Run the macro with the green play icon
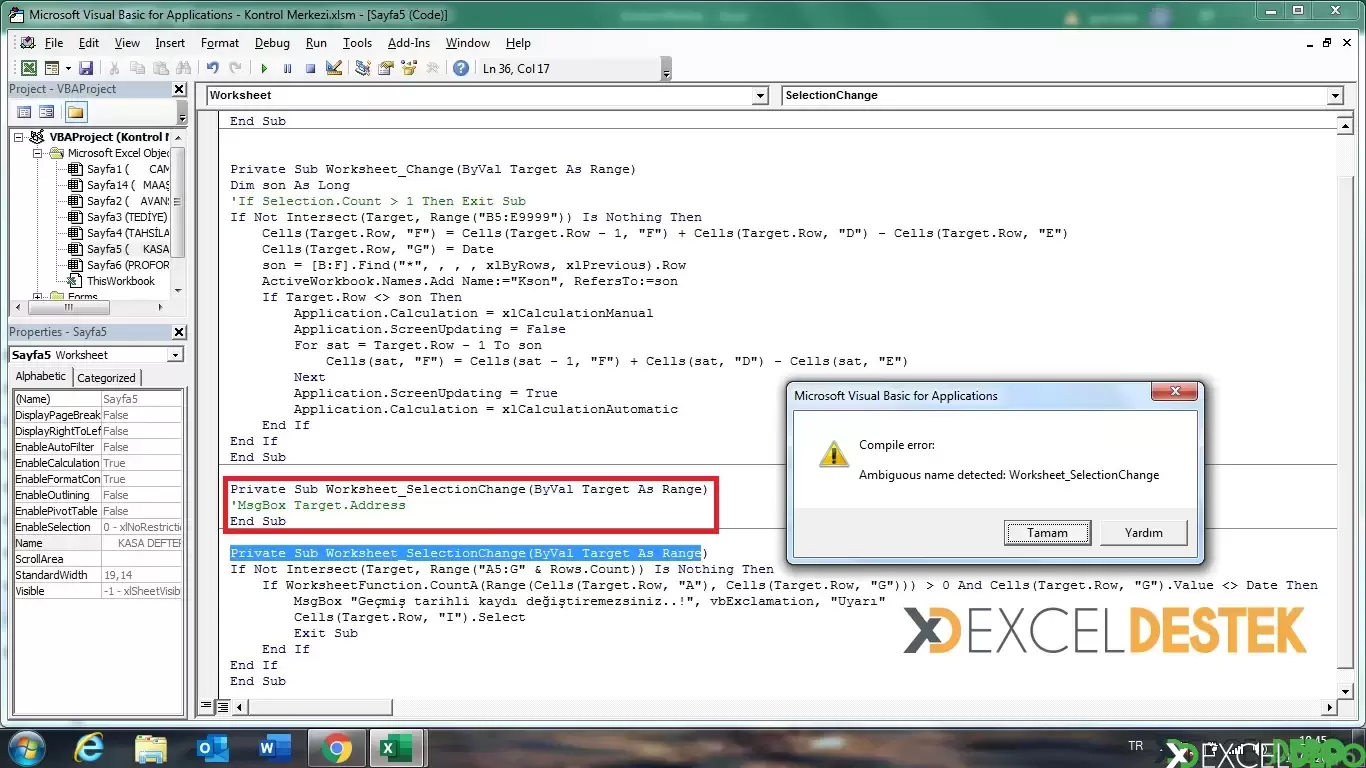The width and height of the screenshot is (1366, 768). tap(264, 68)
